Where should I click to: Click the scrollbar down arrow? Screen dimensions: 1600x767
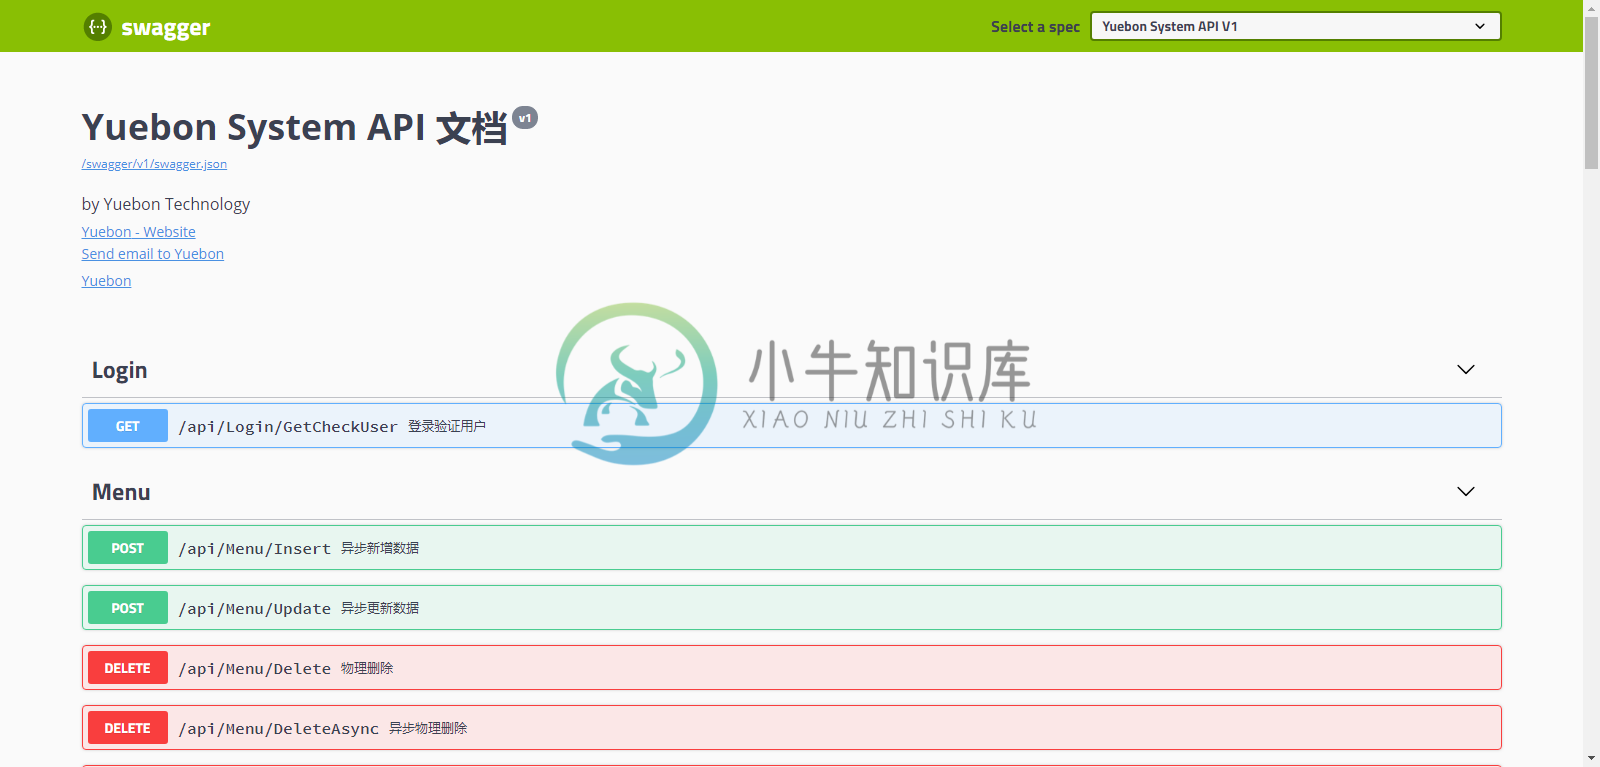point(1591,759)
